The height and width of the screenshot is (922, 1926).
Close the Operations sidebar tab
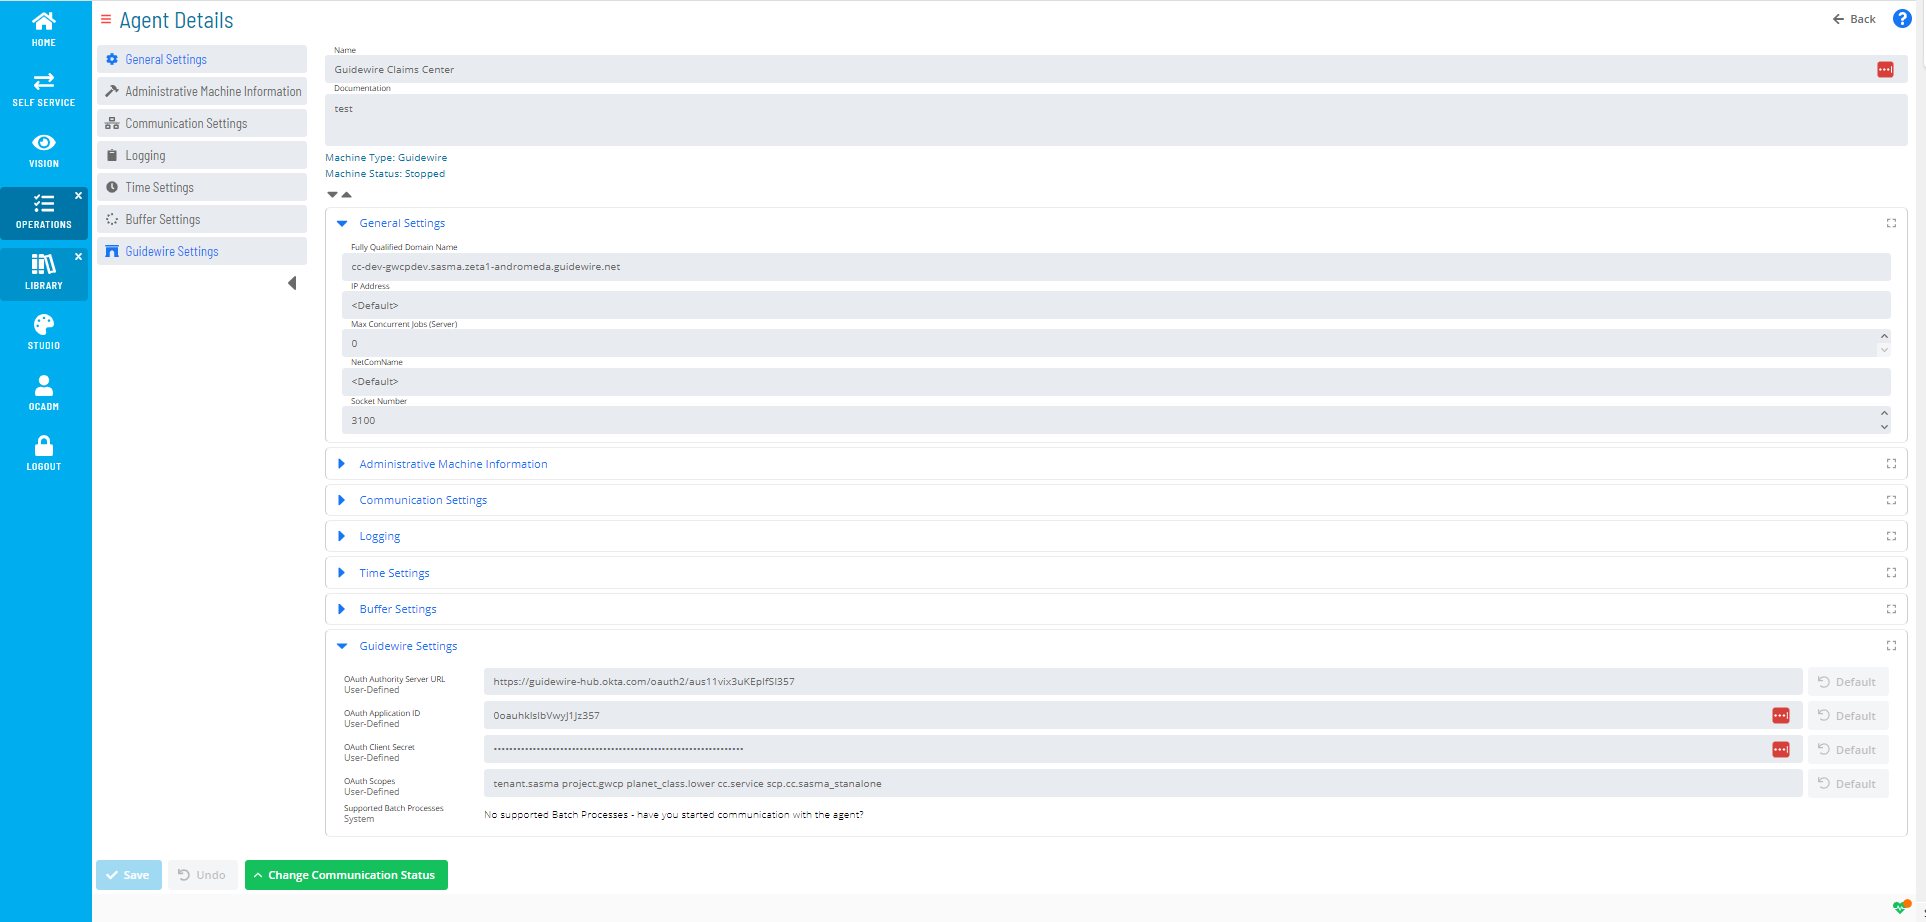click(x=78, y=196)
